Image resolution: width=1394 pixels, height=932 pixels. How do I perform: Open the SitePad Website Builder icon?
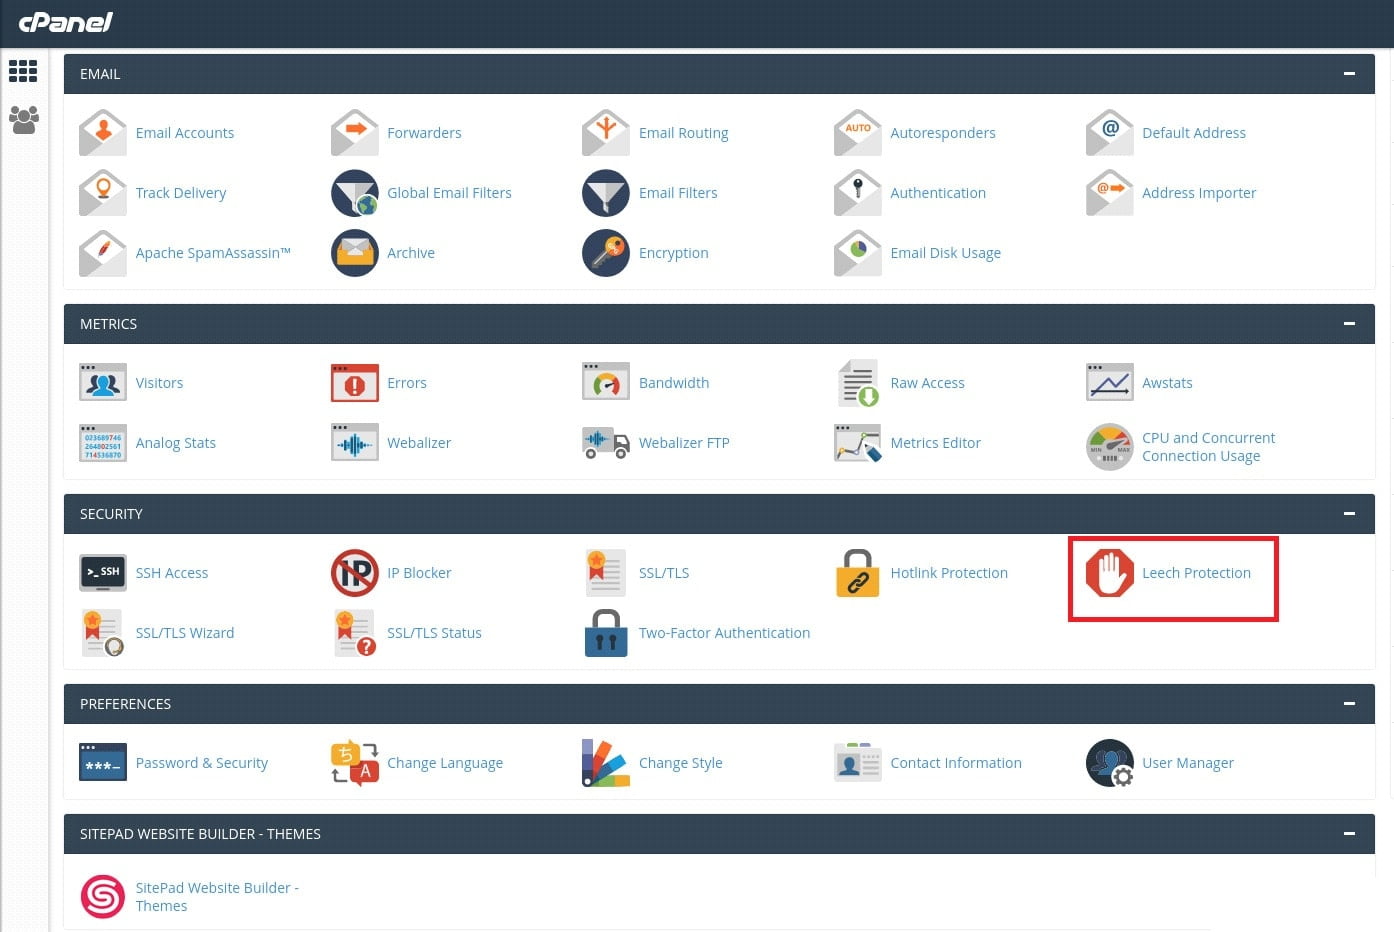[x=102, y=896]
